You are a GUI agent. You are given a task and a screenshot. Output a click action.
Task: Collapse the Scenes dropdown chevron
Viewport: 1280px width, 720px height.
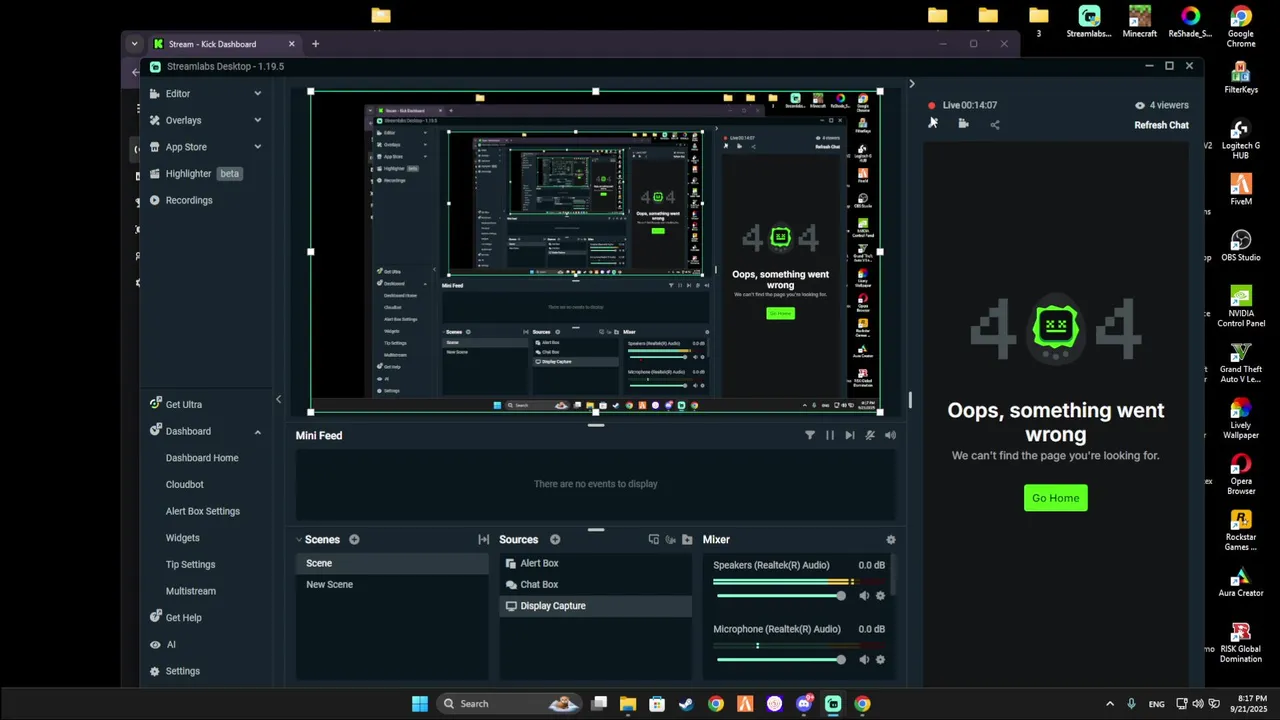298,540
